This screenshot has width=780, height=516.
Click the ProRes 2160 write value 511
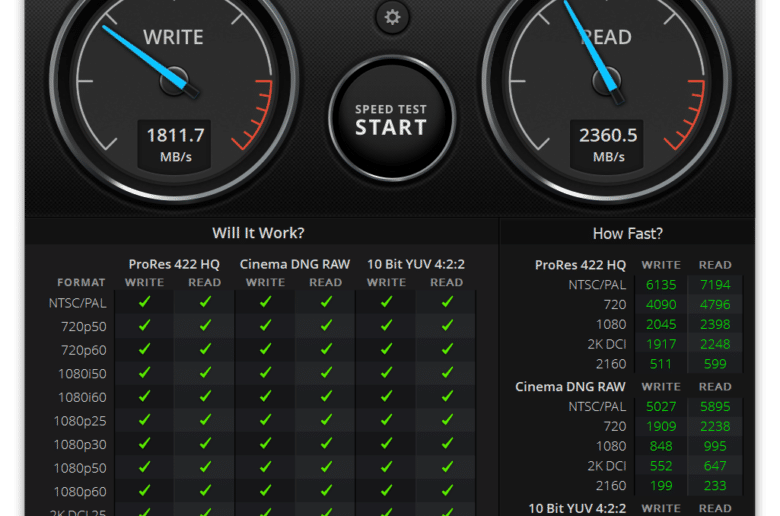point(661,364)
